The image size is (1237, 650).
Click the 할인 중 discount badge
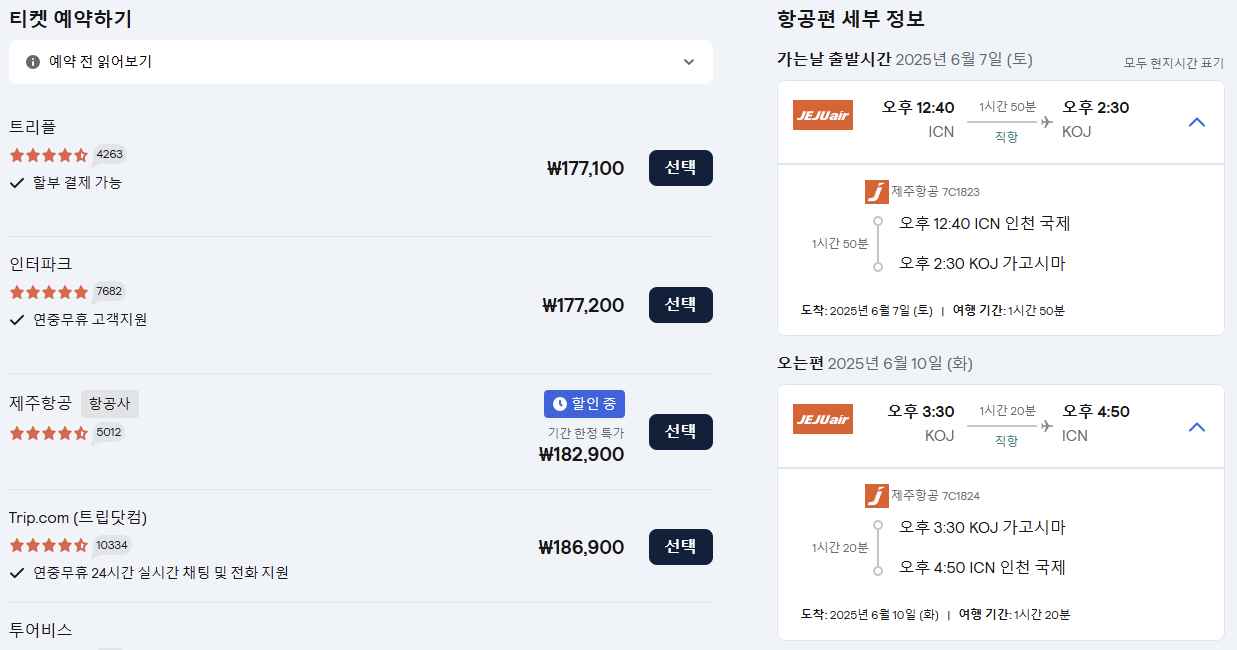coord(584,403)
